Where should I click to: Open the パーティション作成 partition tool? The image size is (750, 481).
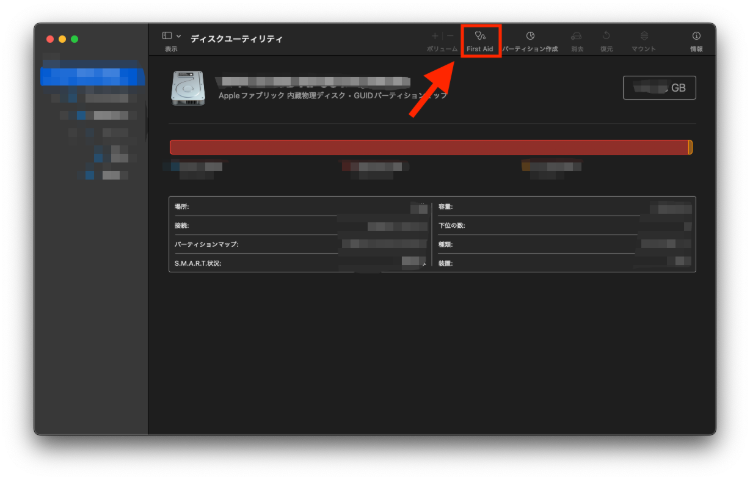530,39
